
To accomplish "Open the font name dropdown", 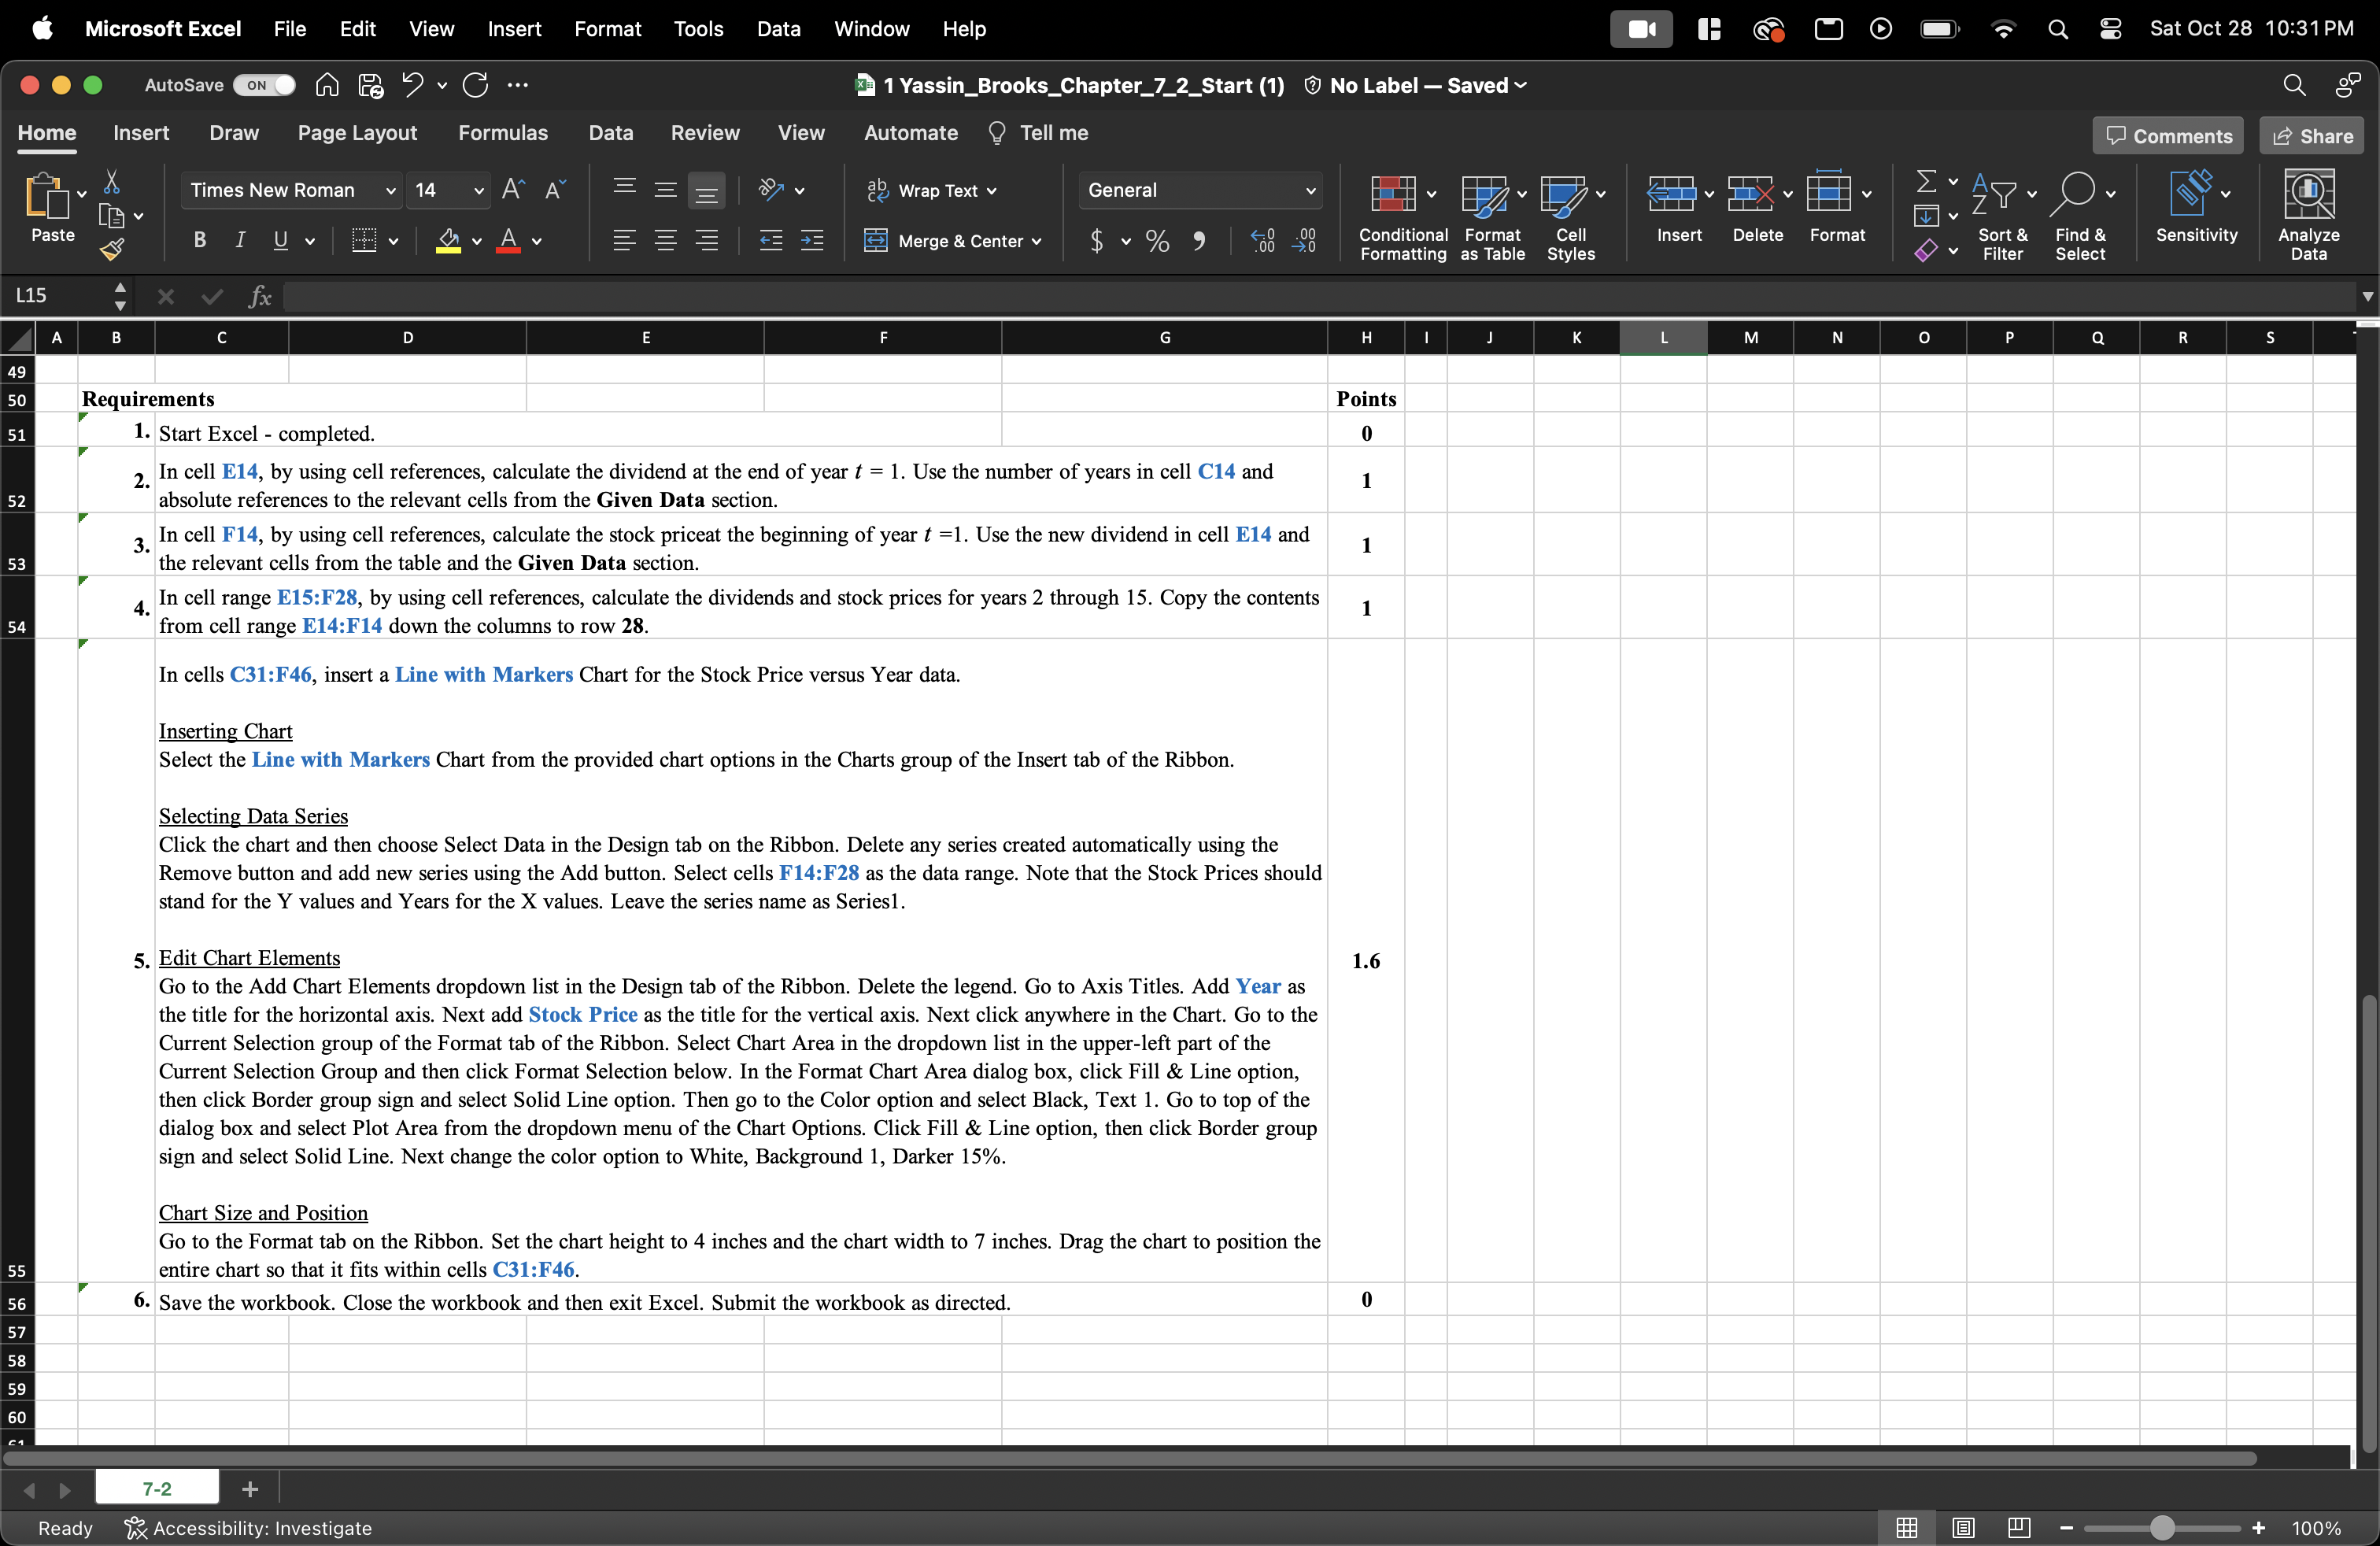I will click(390, 191).
